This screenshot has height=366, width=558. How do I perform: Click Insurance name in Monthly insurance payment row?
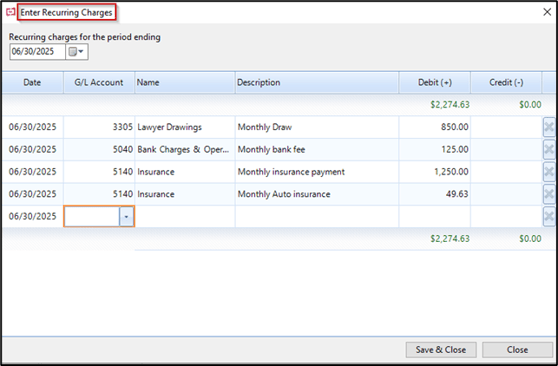(185, 172)
